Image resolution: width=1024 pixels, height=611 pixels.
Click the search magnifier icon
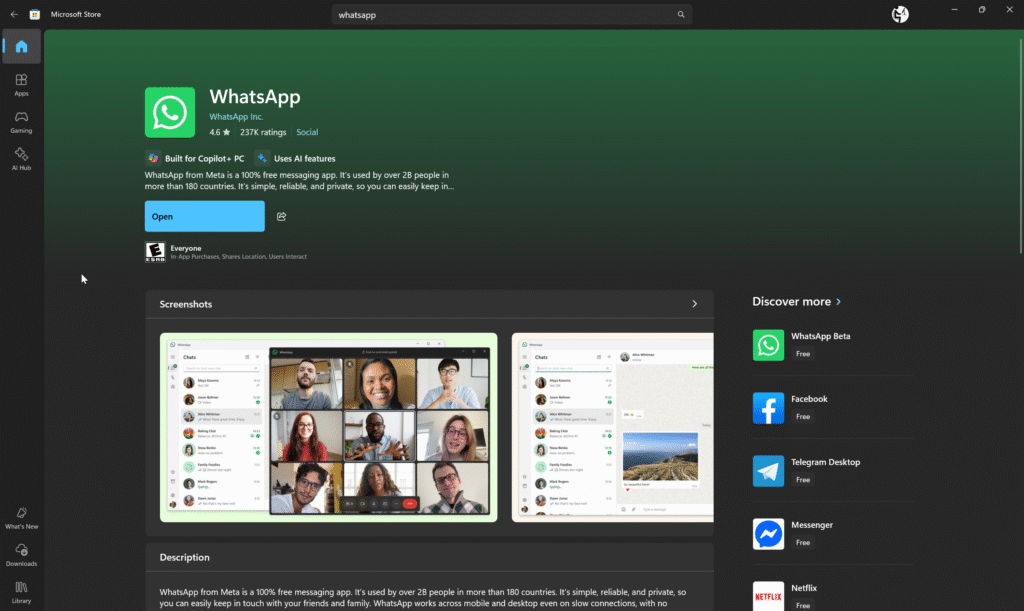click(x=681, y=15)
